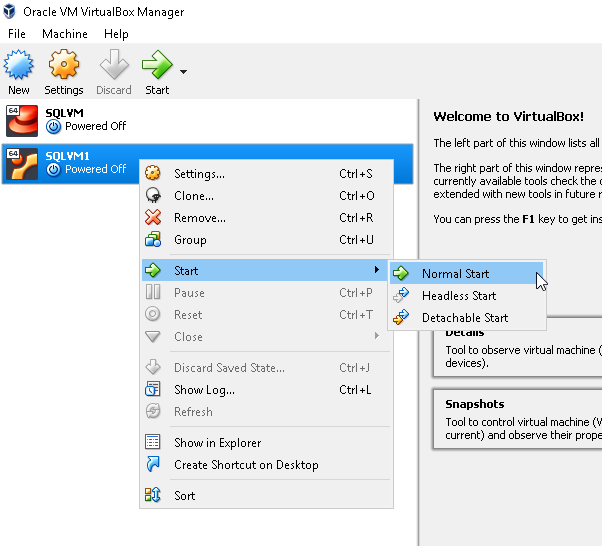Viewport: 602px width, 546px height.
Task: Open the Start submenu expander arrow
Action: click(x=376, y=271)
